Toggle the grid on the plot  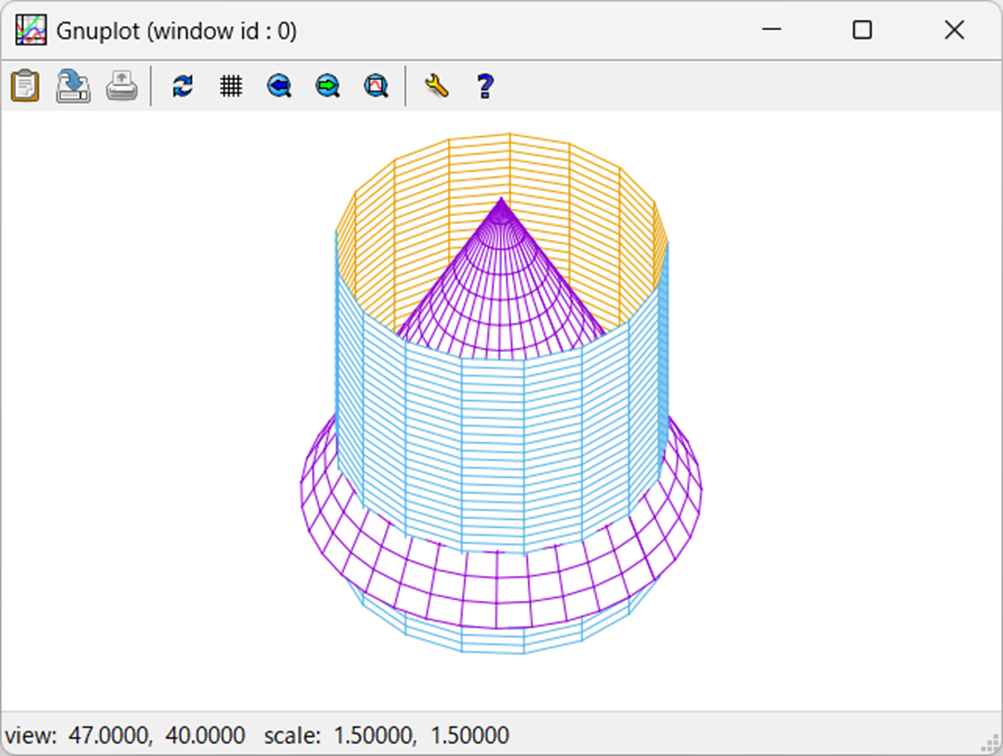[x=231, y=86]
